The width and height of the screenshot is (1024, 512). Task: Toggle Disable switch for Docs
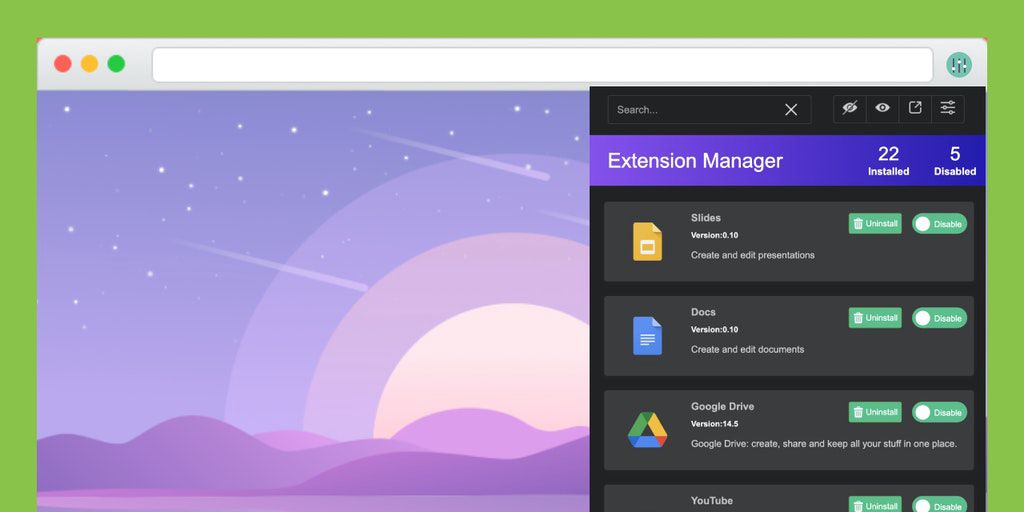pos(939,317)
